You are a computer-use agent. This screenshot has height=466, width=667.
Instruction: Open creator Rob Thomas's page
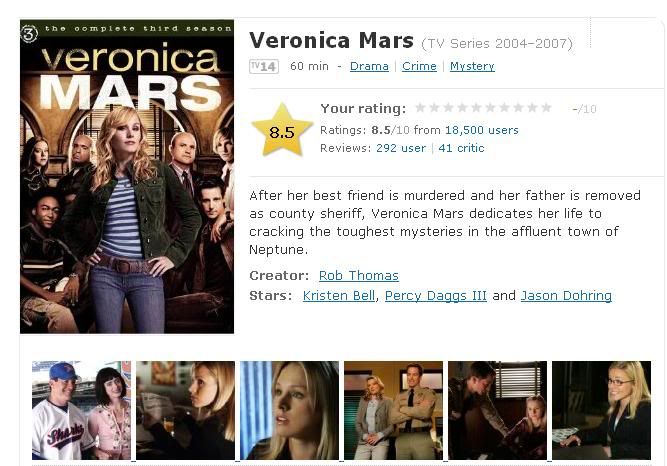[359, 276]
